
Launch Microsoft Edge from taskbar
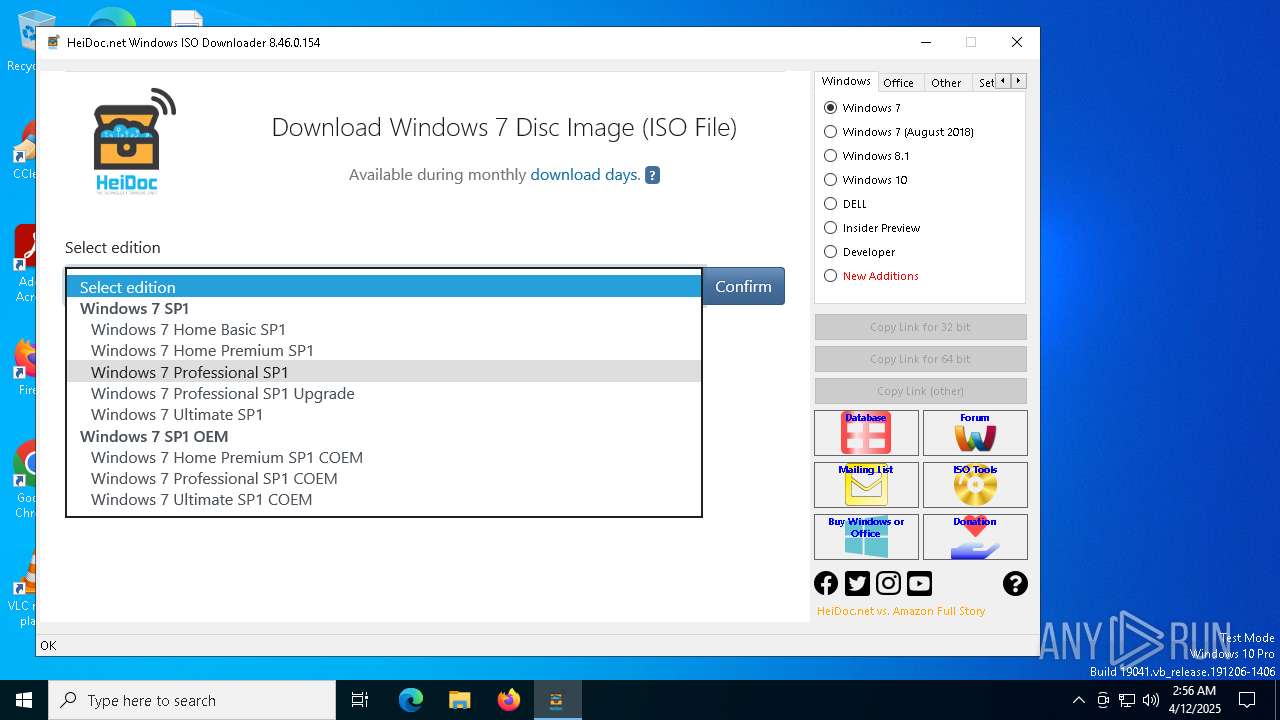point(411,700)
